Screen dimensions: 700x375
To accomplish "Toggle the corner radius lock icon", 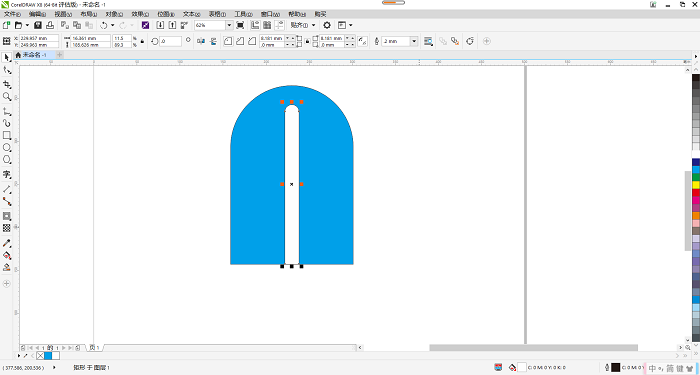I will click(307, 41).
